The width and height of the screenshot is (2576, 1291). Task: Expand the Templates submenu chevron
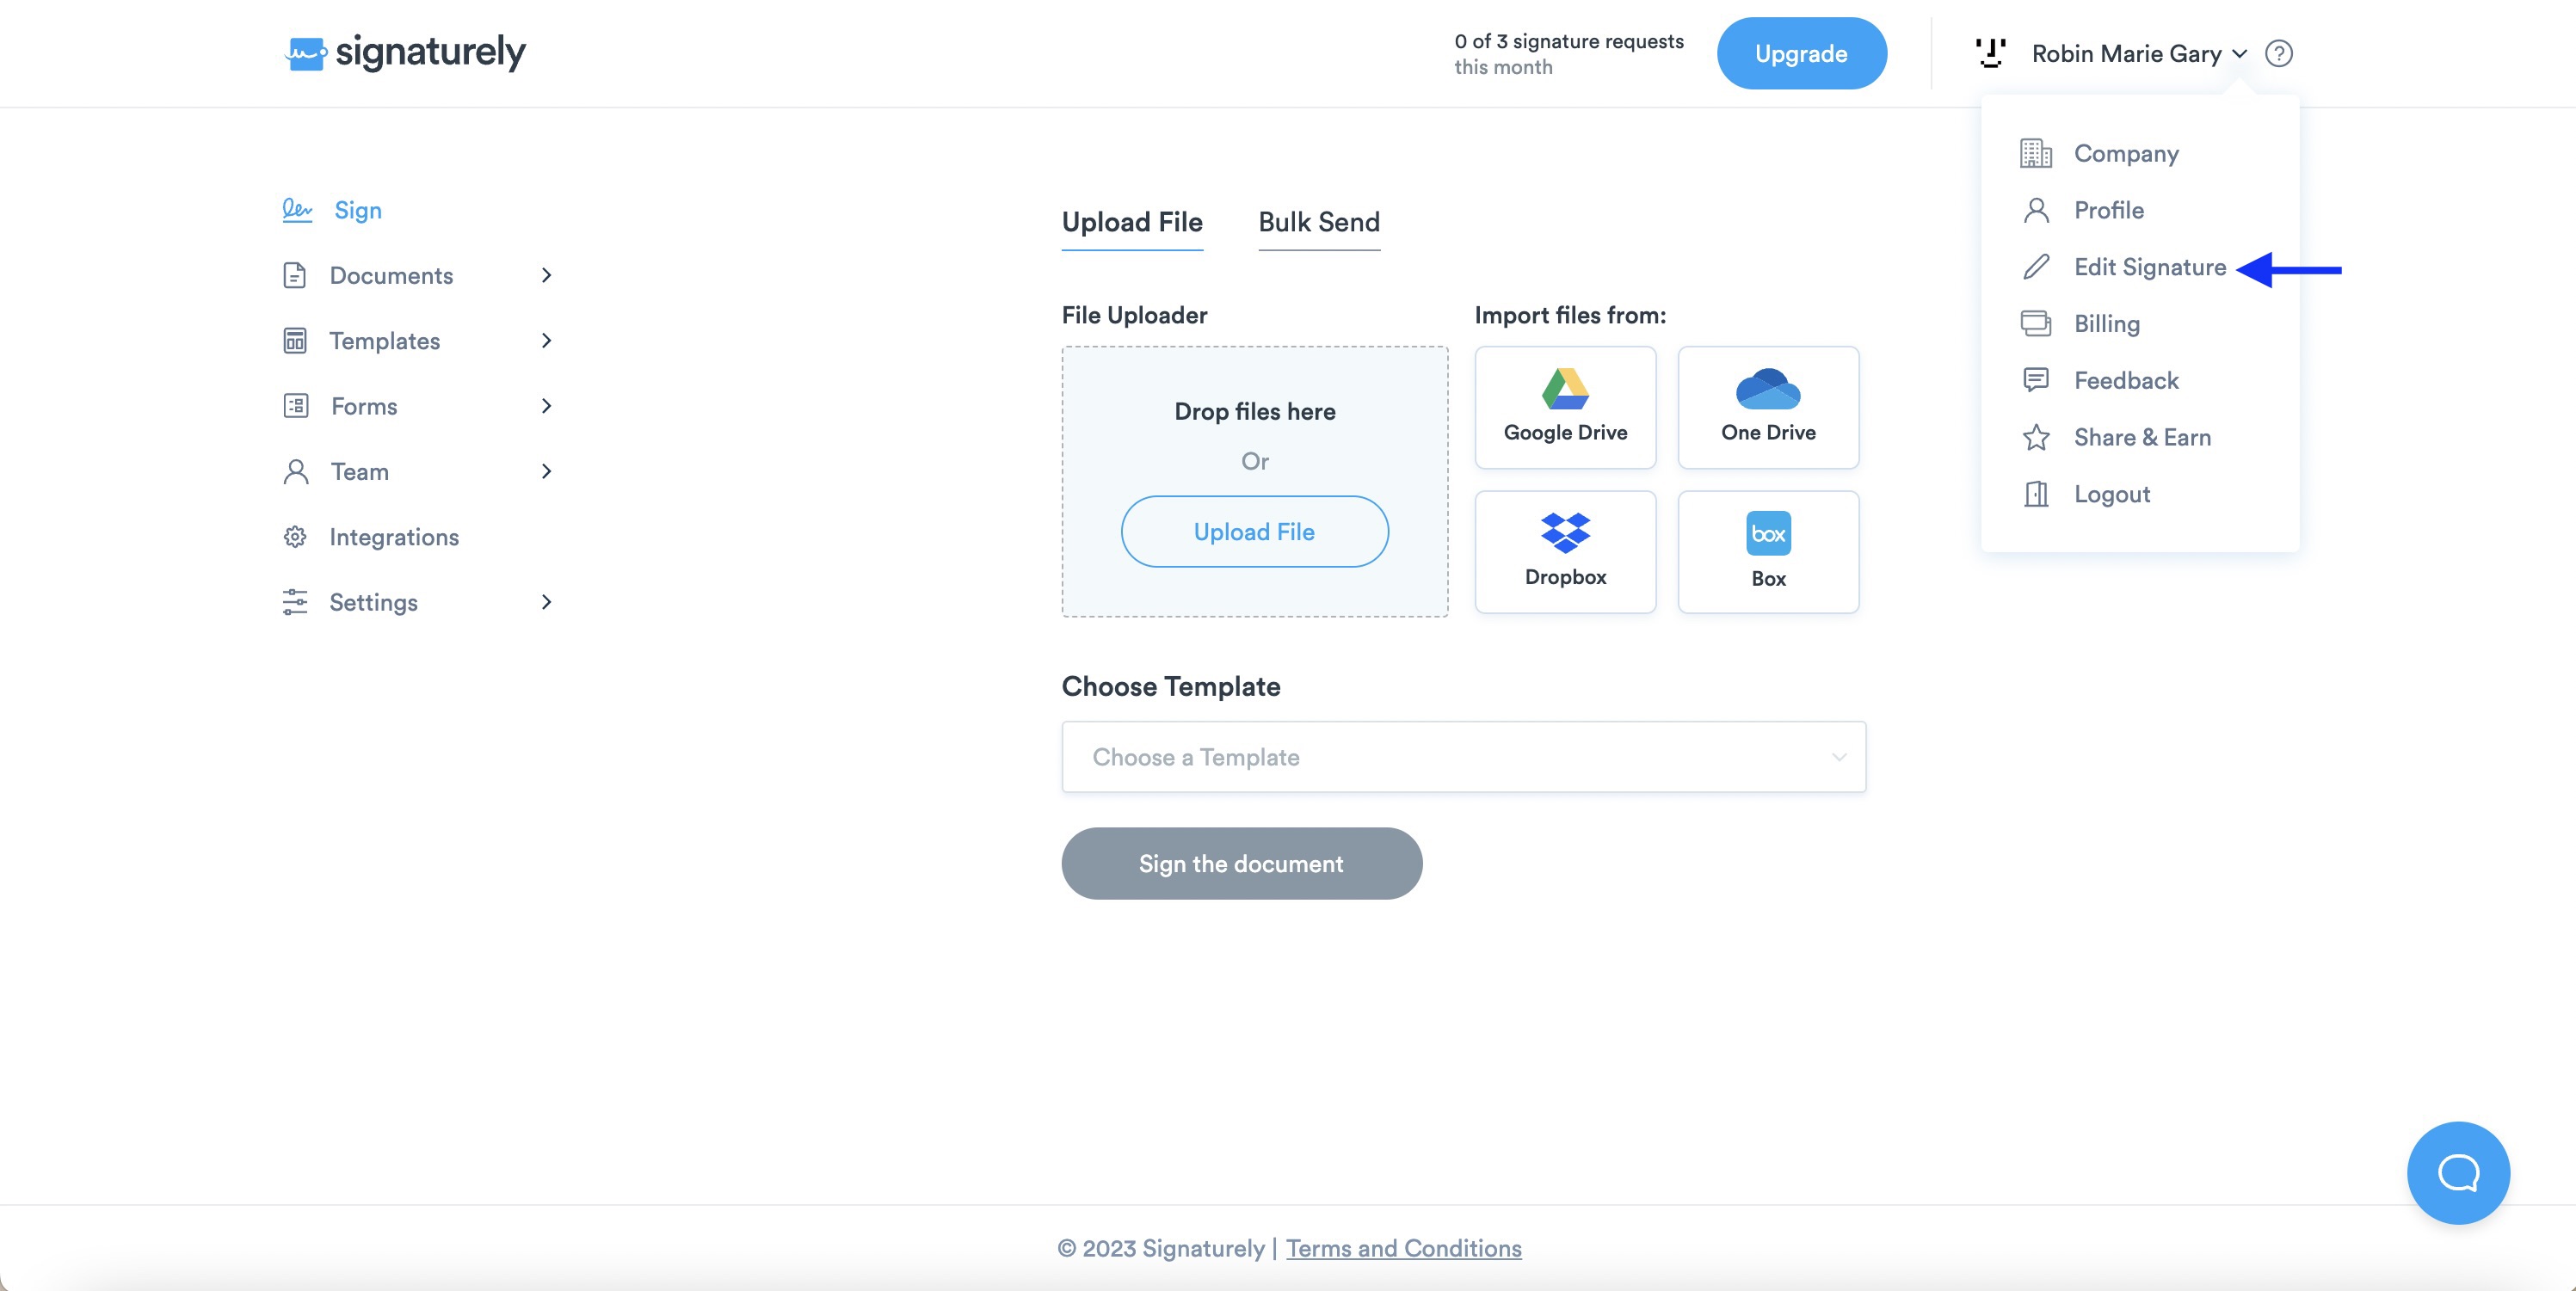point(546,341)
